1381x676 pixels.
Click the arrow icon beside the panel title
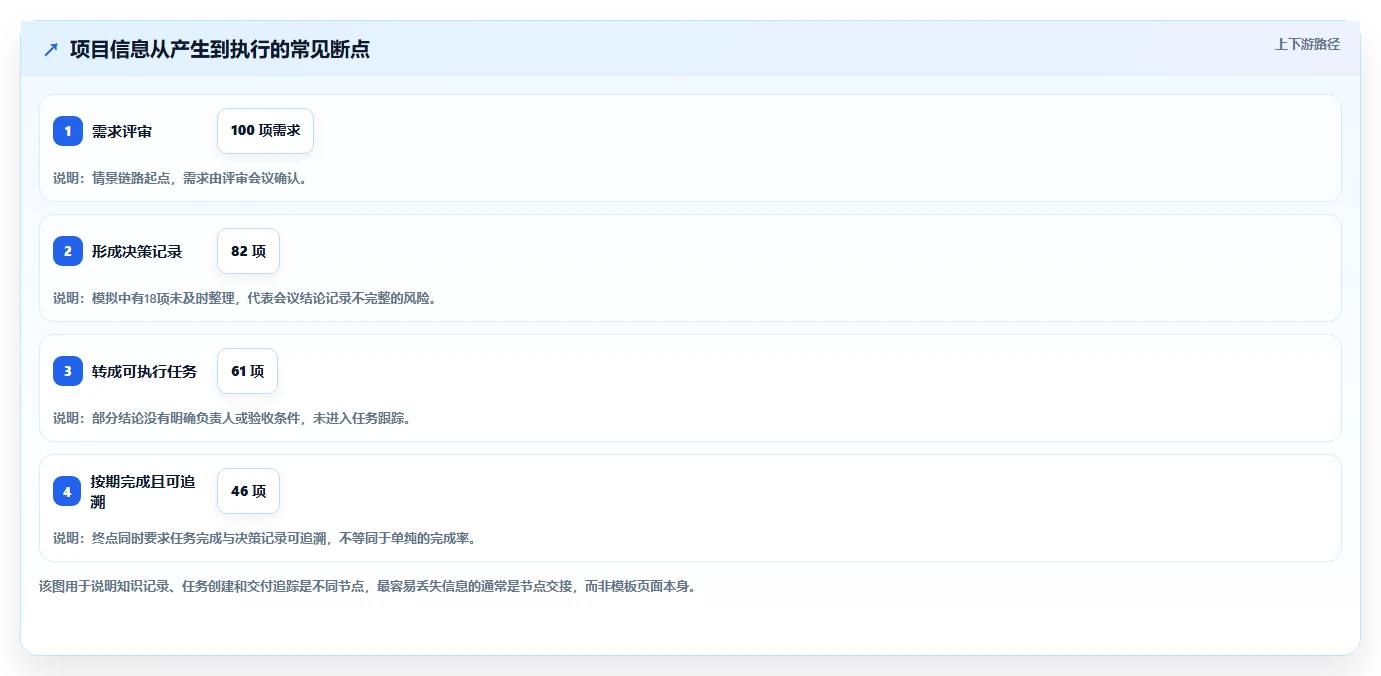51,50
